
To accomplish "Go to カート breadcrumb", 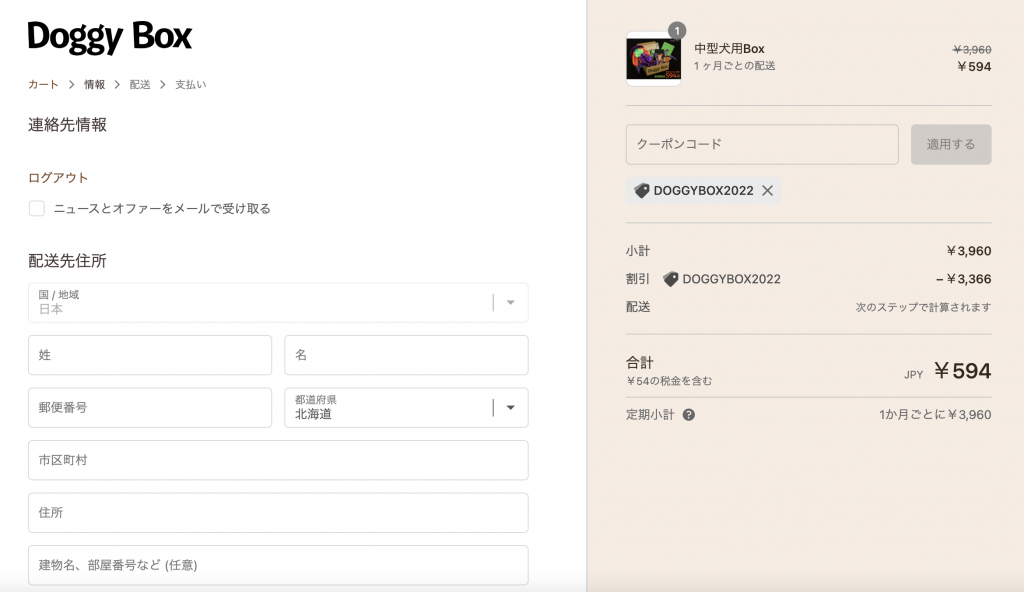I will (43, 85).
